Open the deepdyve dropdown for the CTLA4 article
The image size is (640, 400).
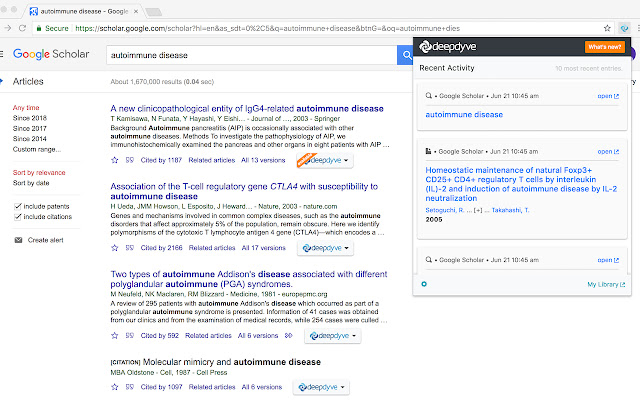click(325, 248)
